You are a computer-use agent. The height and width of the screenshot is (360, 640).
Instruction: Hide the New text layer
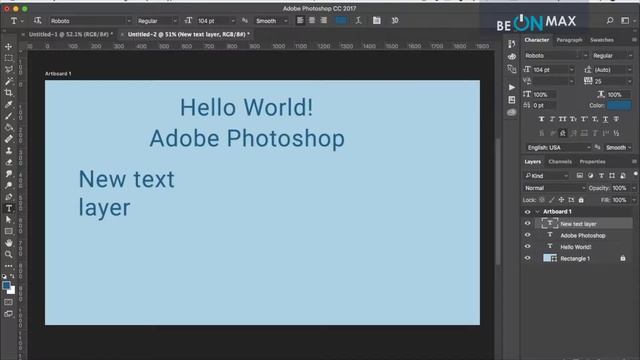point(527,223)
